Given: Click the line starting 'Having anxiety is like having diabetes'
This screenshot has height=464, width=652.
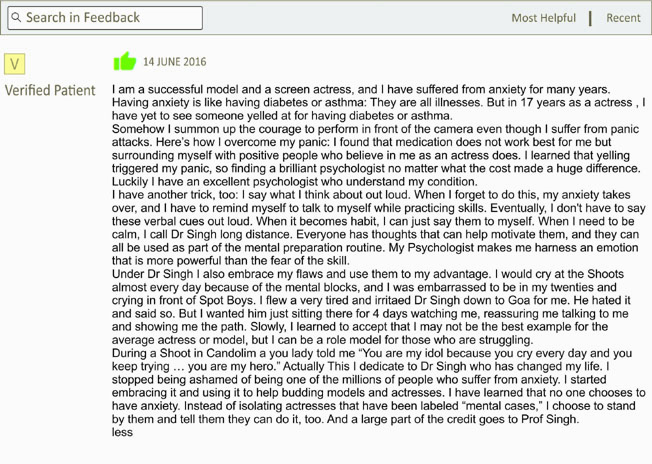Looking at the screenshot, I should pos(378,102).
